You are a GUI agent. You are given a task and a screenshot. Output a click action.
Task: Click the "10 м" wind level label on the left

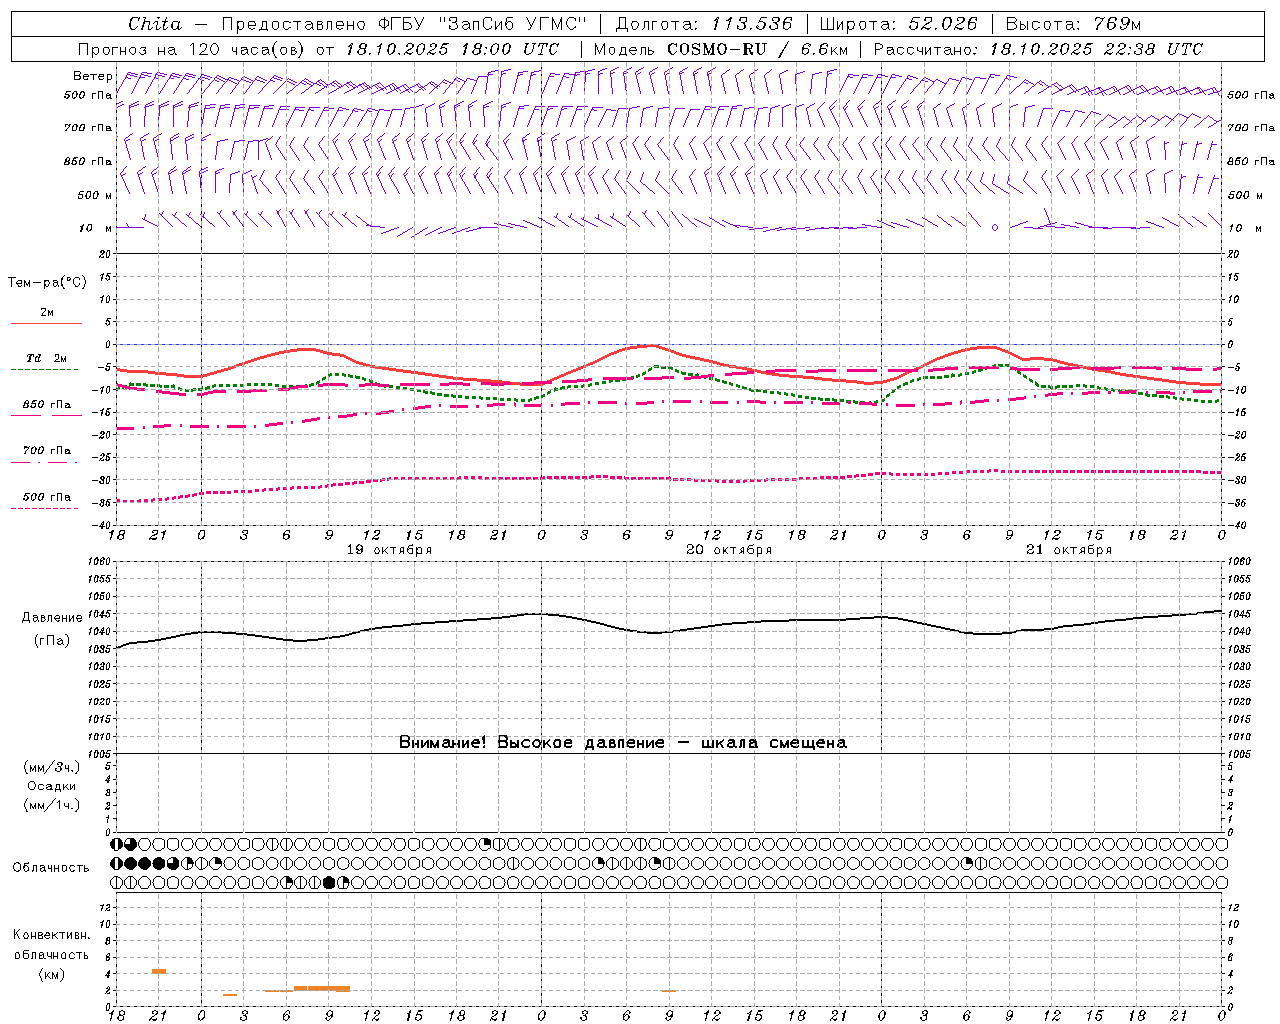pyautogui.click(x=95, y=228)
